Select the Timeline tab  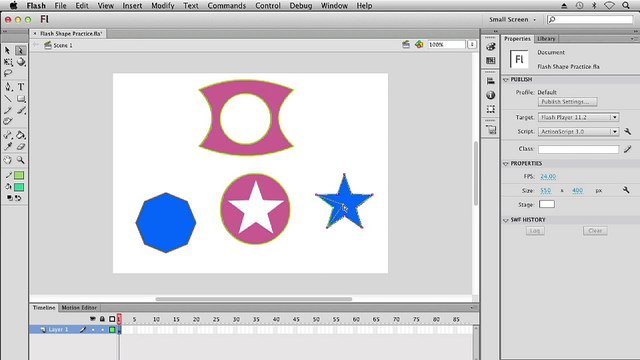click(44, 307)
